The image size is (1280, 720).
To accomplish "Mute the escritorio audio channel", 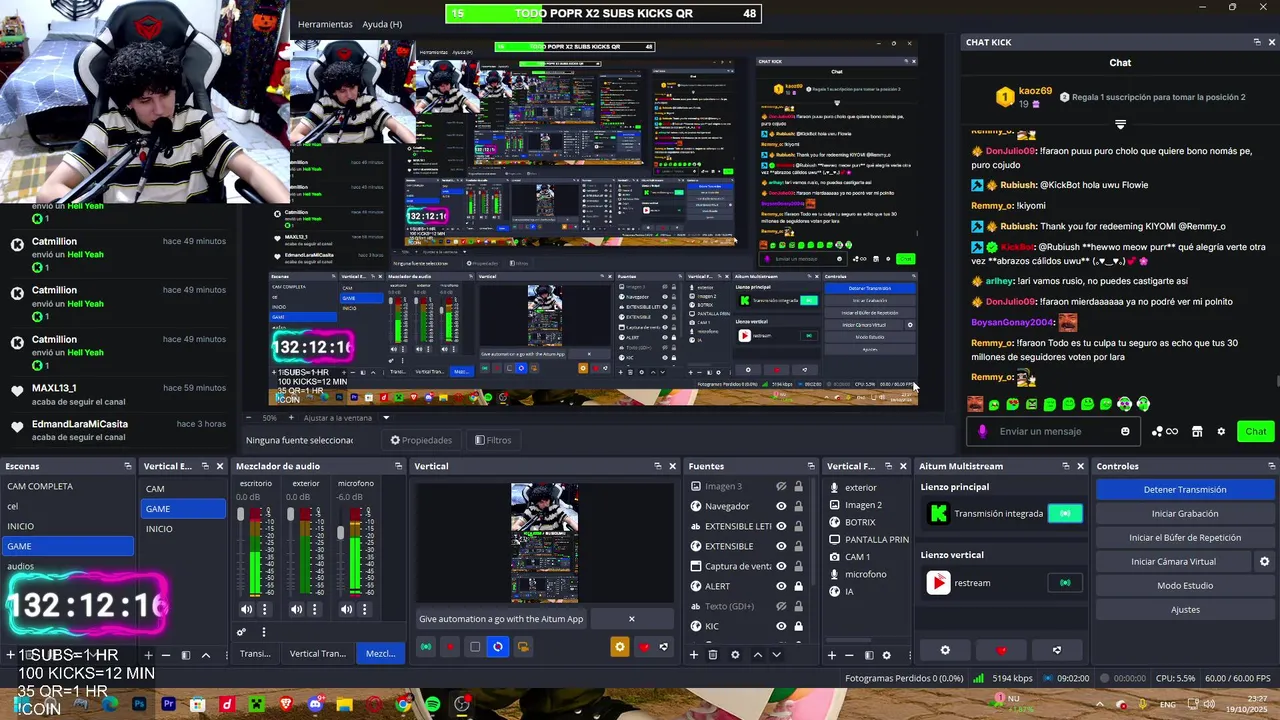I will [x=246, y=609].
